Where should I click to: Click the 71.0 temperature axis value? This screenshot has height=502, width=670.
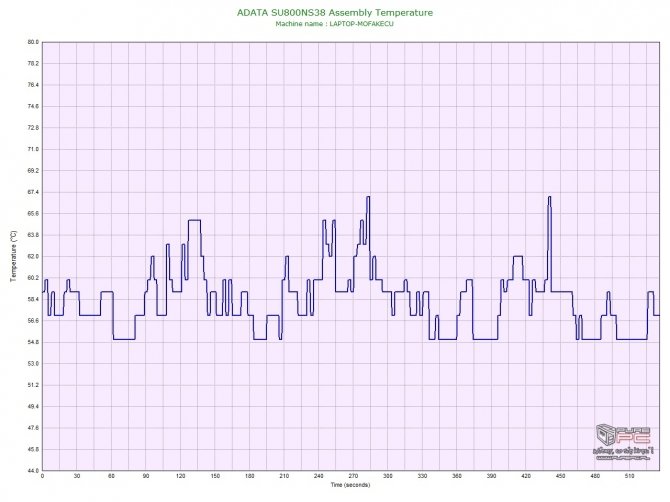(33, 149)
